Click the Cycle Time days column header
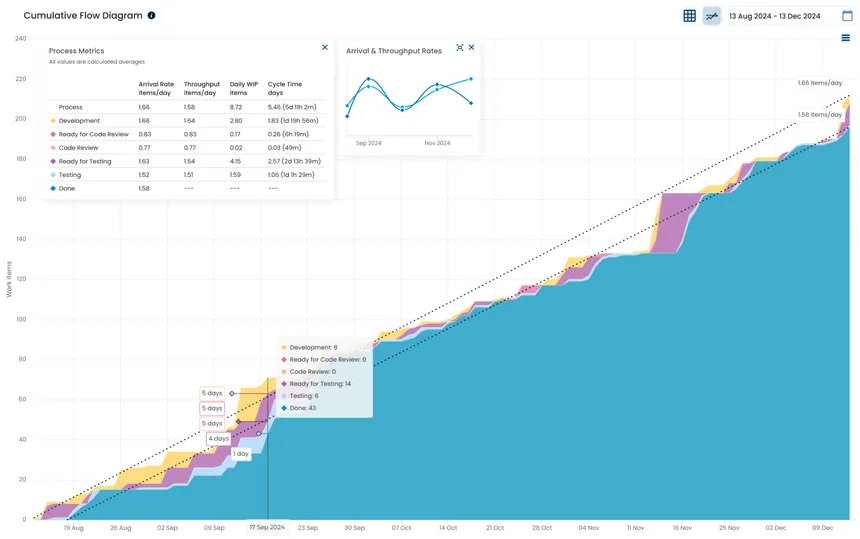This screenshot has width=860, height=539. [x=285, y=88]
